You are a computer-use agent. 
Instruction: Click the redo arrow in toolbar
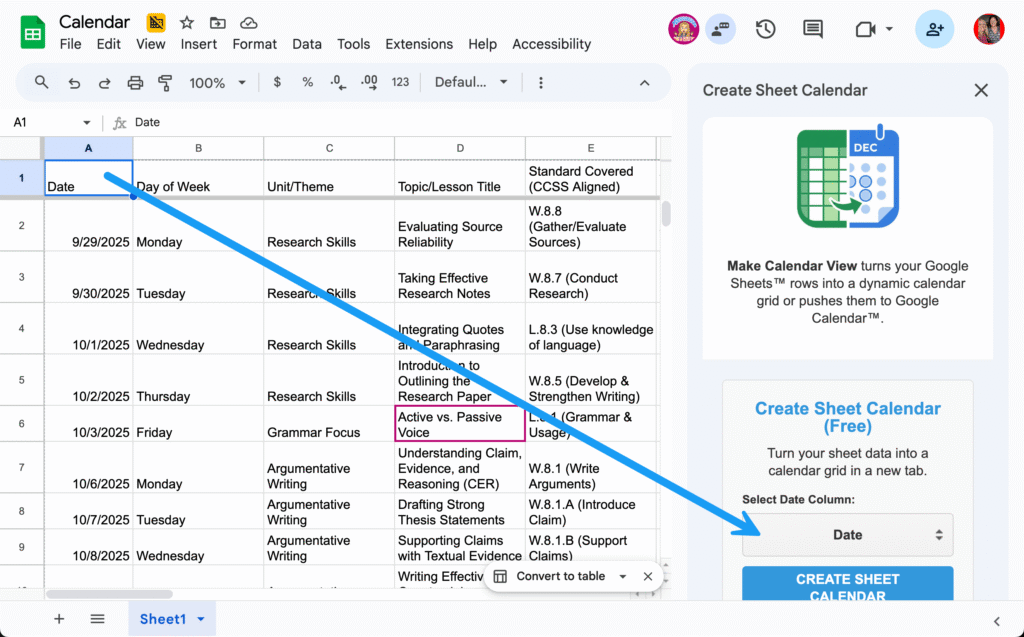(x=104, y=82)
